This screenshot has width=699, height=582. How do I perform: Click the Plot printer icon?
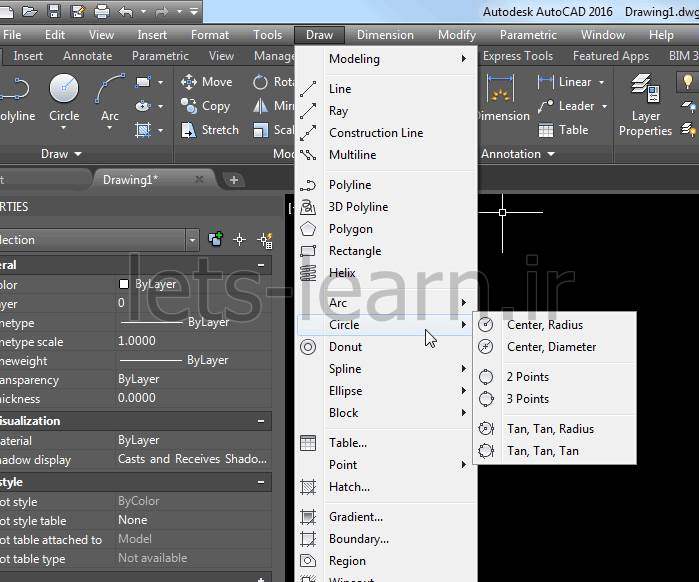tap(102, 11)
